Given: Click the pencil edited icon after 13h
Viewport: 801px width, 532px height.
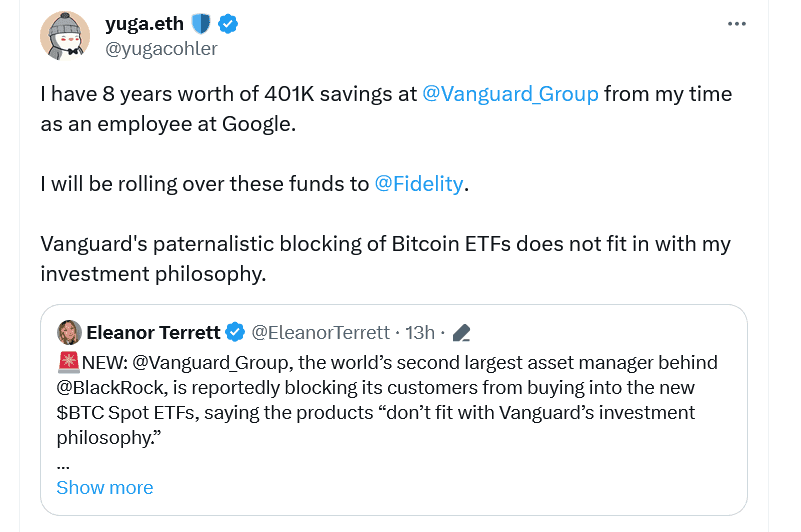Looking at the screenshot, I should (x=462, y=332).
